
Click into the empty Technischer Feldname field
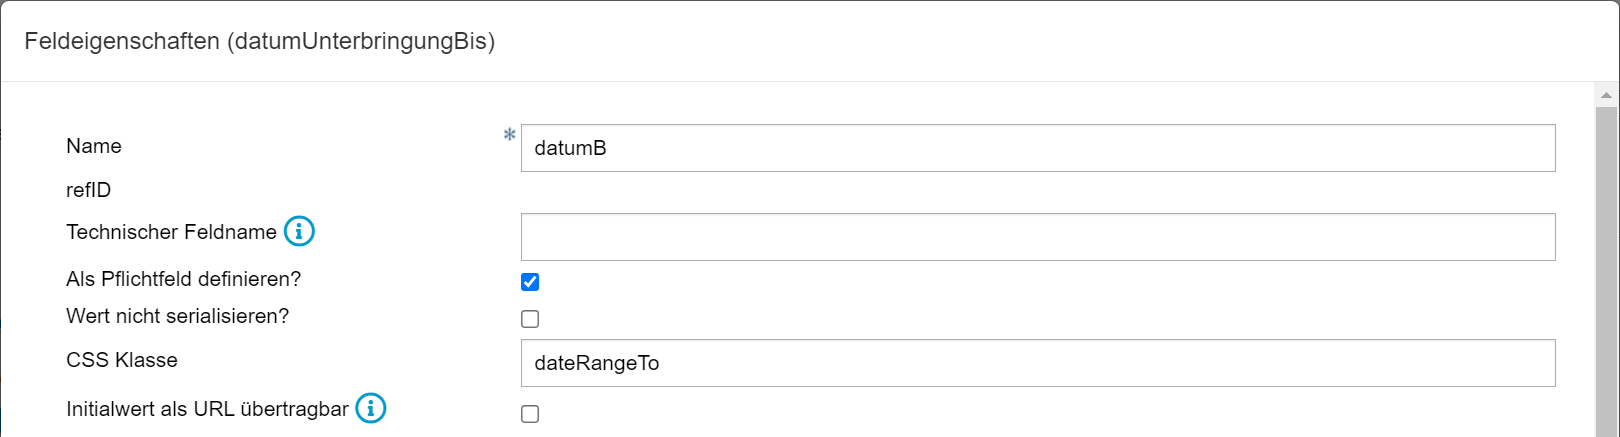click(1037, 237)
